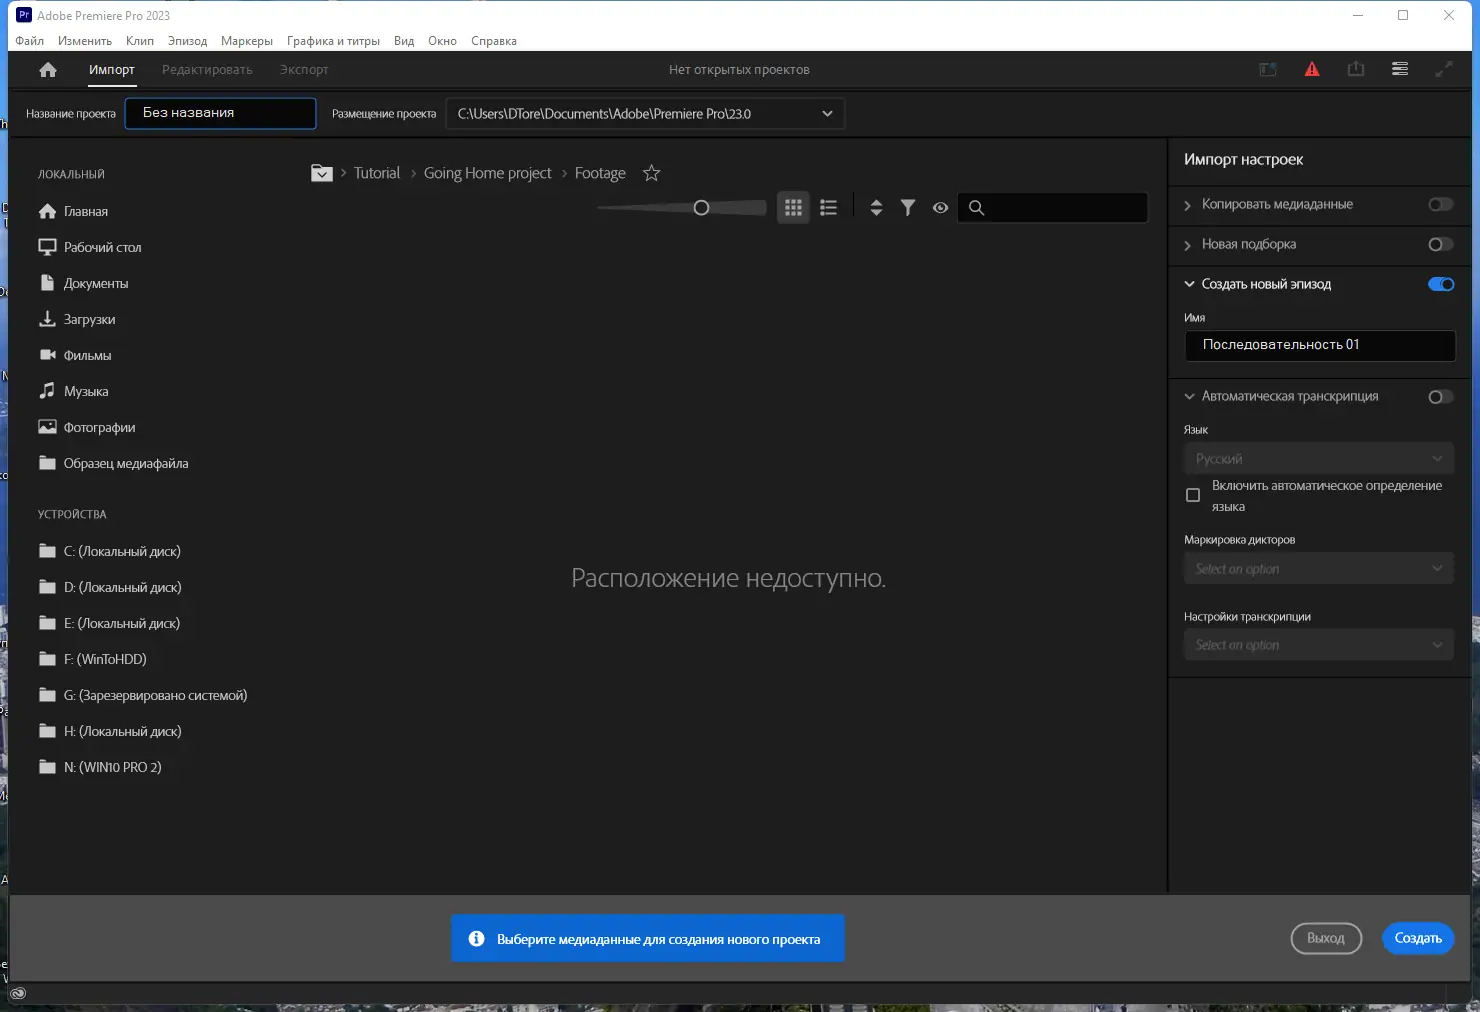Screen dimensions: 1480x1012
Task: Open the sort order options
Action: click(x=876, y=207)
